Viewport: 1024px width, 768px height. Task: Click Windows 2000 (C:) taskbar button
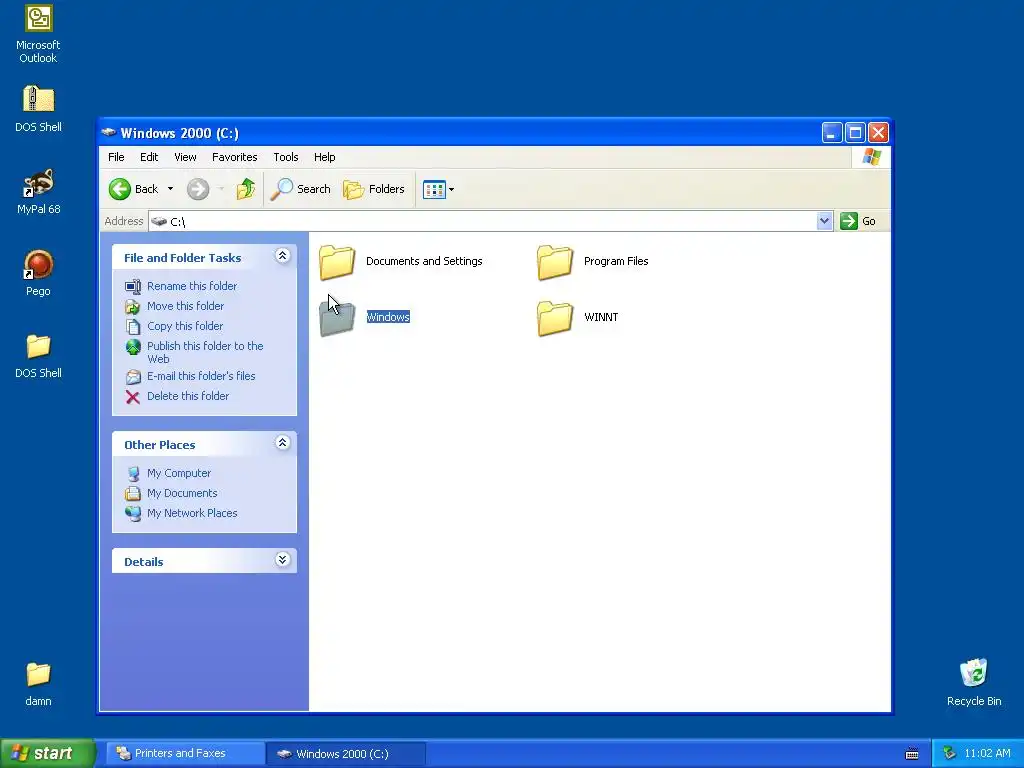pyautogui.click(x=346, y=754)
